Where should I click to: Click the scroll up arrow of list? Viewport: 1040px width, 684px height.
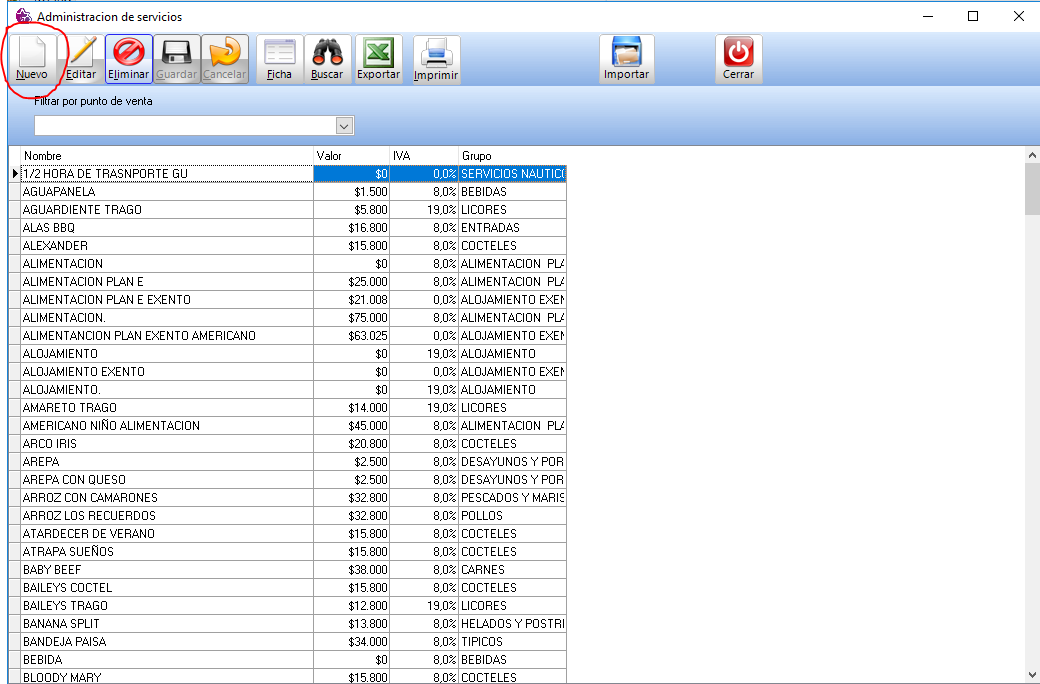(1031, 155)
